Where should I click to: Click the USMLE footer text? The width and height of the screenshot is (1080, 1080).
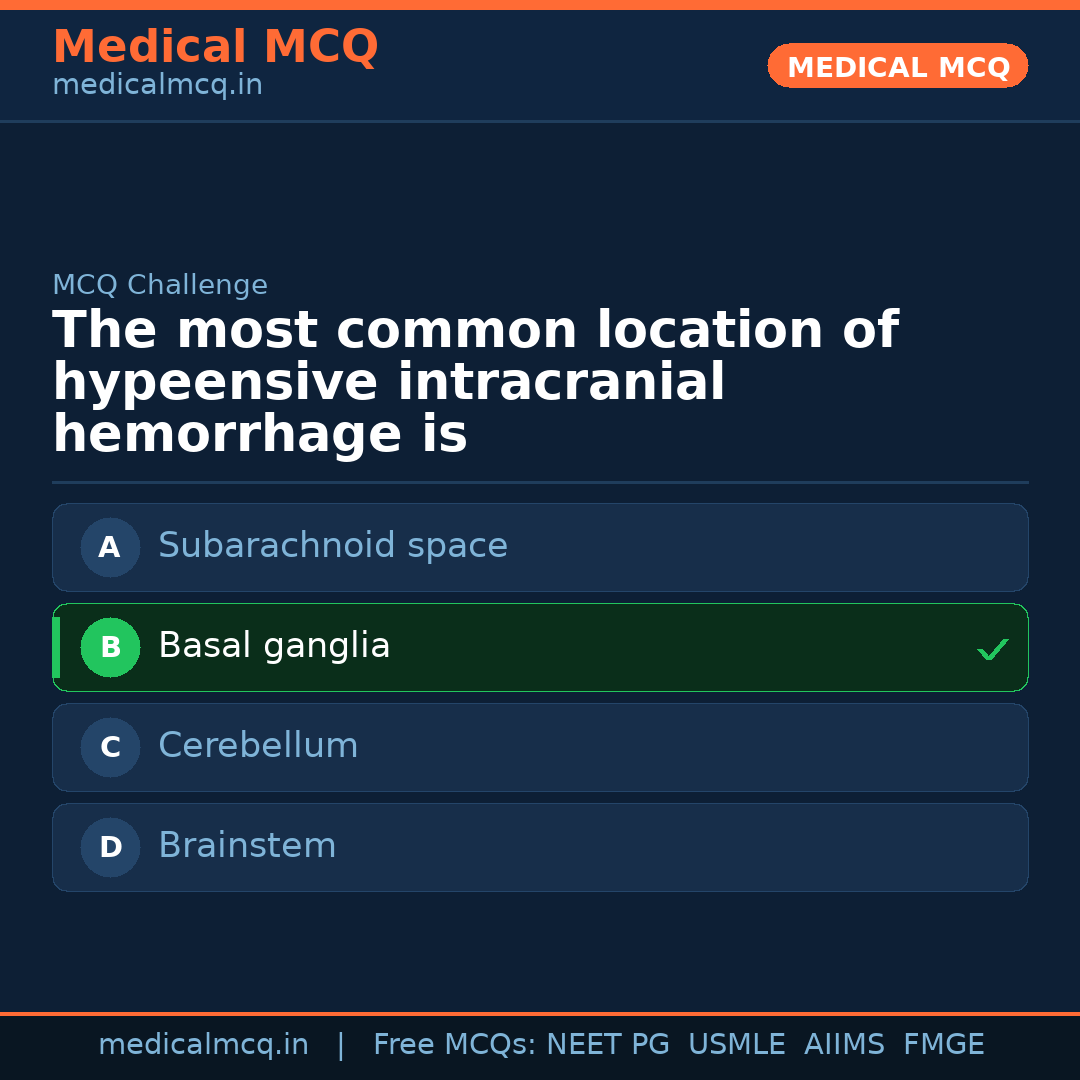(736, 1045)
